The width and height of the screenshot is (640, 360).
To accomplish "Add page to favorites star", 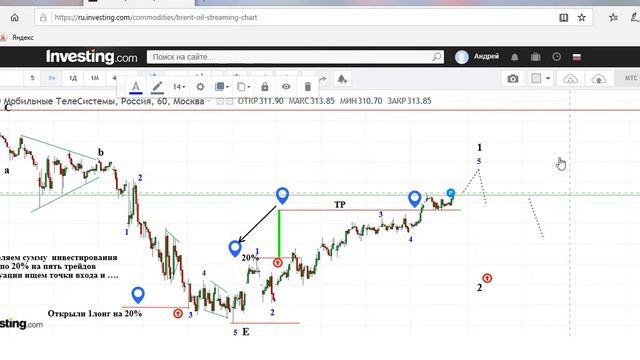I will (x=582, y=18).
